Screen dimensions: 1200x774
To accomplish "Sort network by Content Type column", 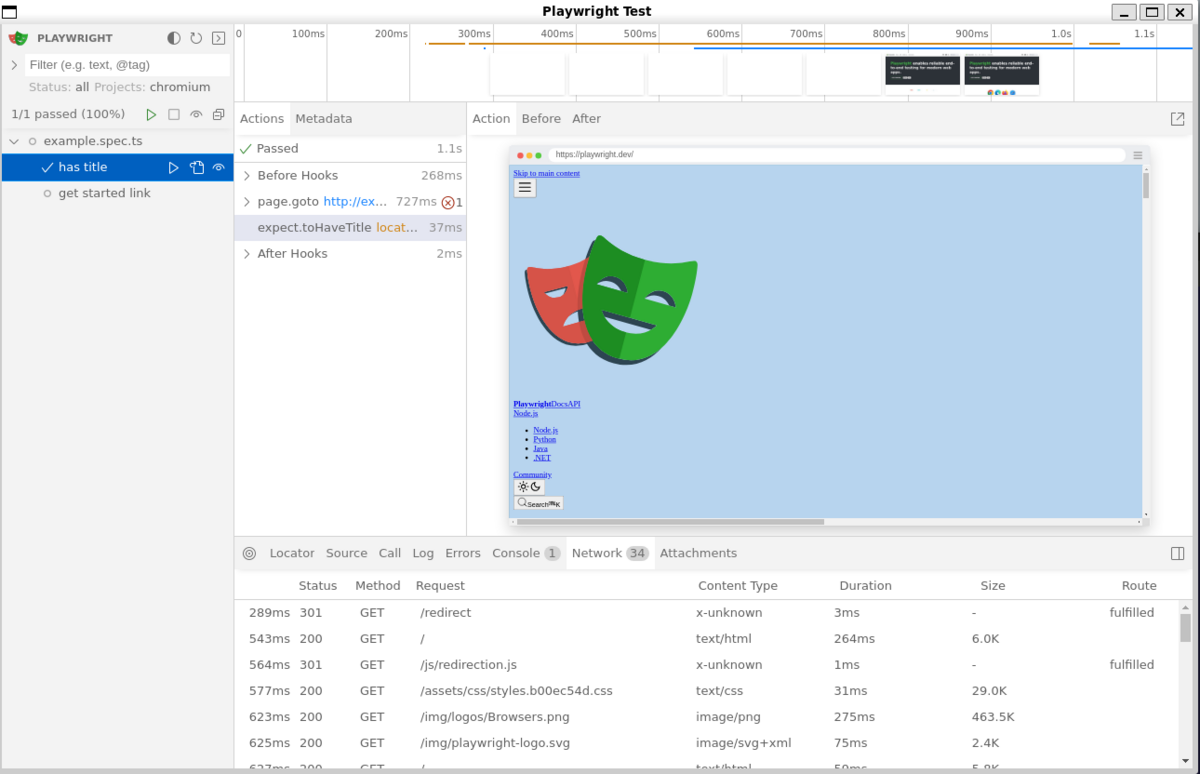I will (737, 586).
